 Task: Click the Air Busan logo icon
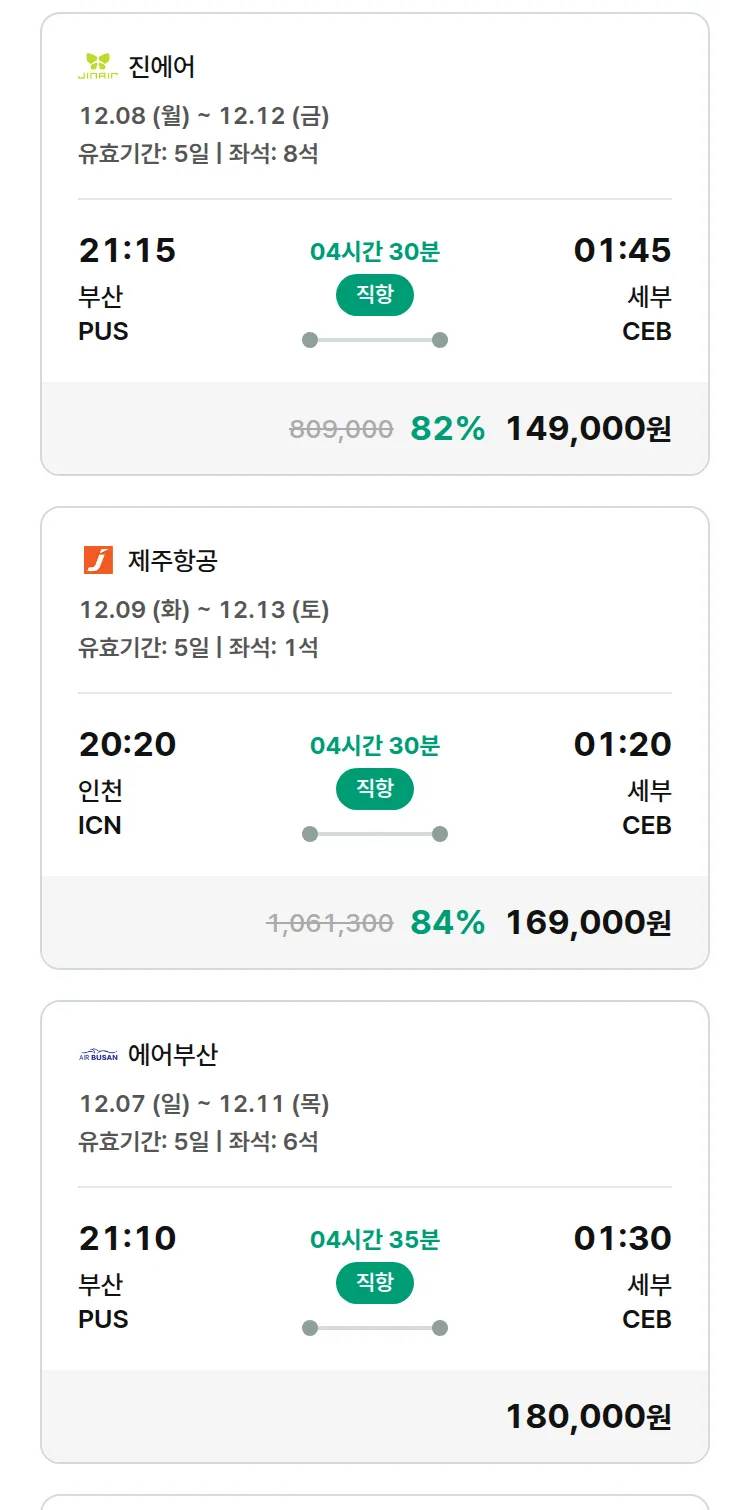pos(98,1055)
